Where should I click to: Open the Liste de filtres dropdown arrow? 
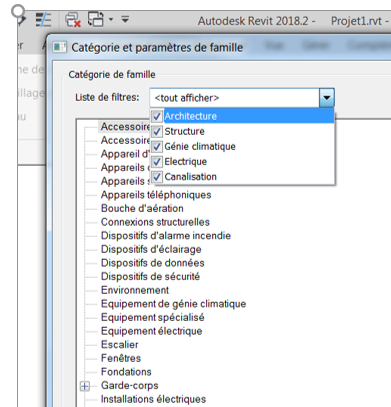(x=327, y=98)
